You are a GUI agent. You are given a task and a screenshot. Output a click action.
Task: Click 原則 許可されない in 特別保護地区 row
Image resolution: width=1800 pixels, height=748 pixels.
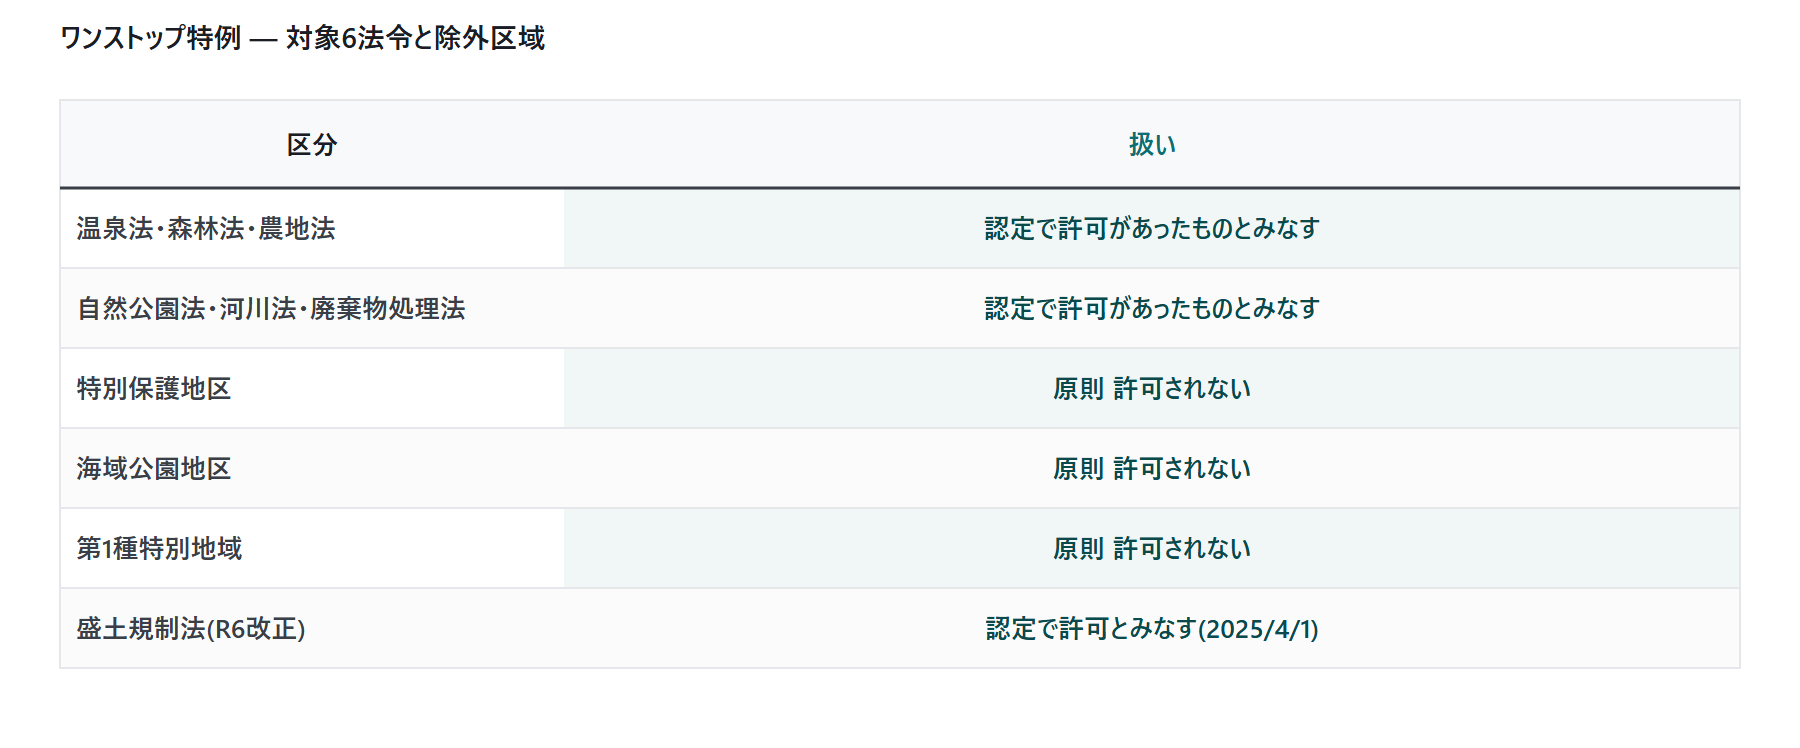tap(1152, 388)
